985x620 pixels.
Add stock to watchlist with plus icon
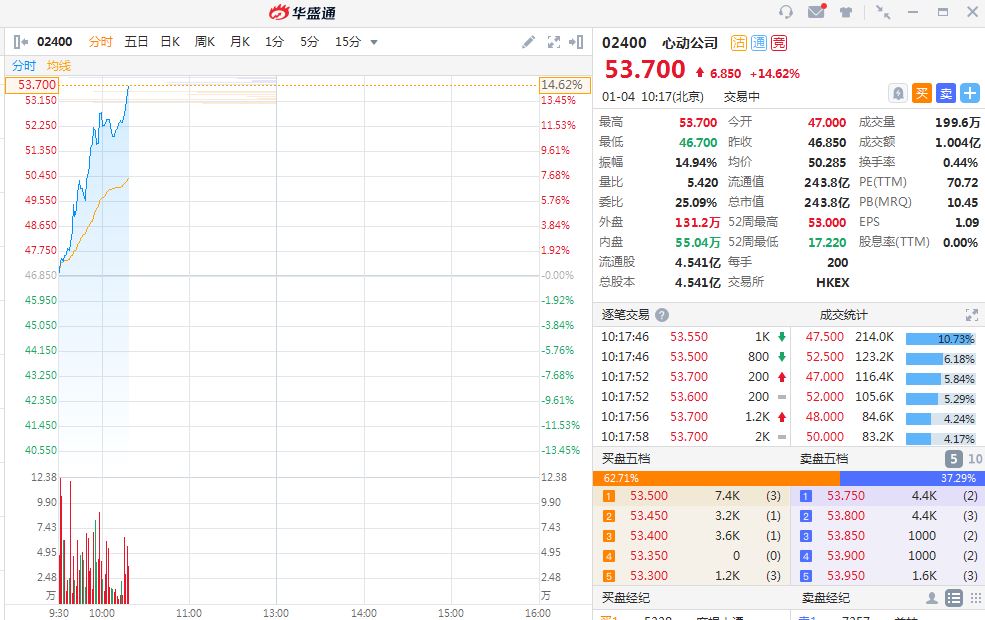[969, 93]
